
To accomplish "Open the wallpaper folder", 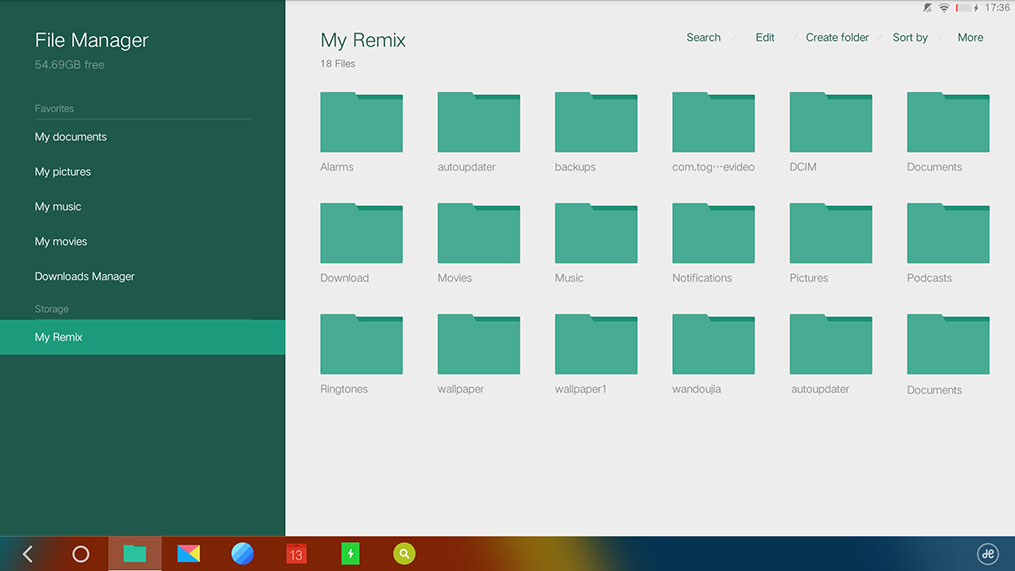I will point(478,344).
